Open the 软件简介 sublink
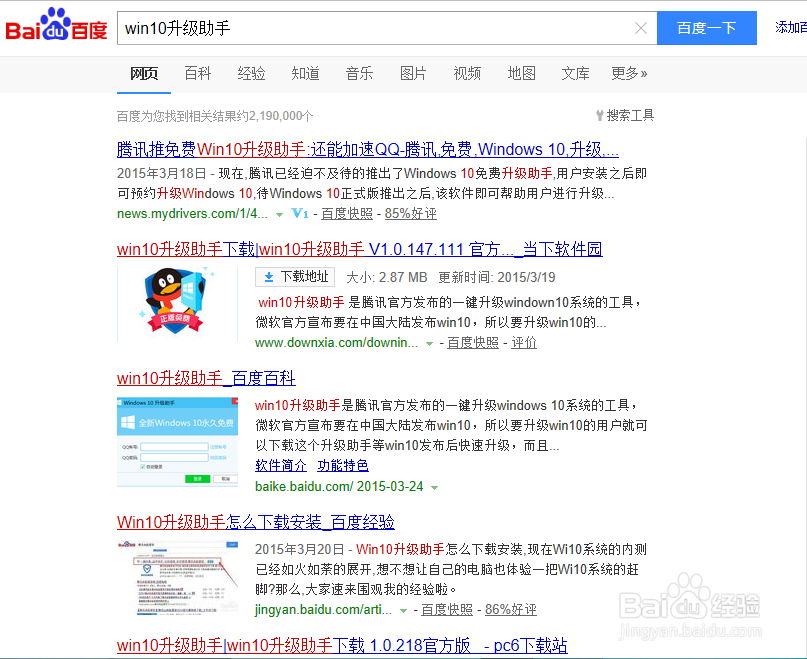This screenshot has height=659, width=807. pos(280,465)
